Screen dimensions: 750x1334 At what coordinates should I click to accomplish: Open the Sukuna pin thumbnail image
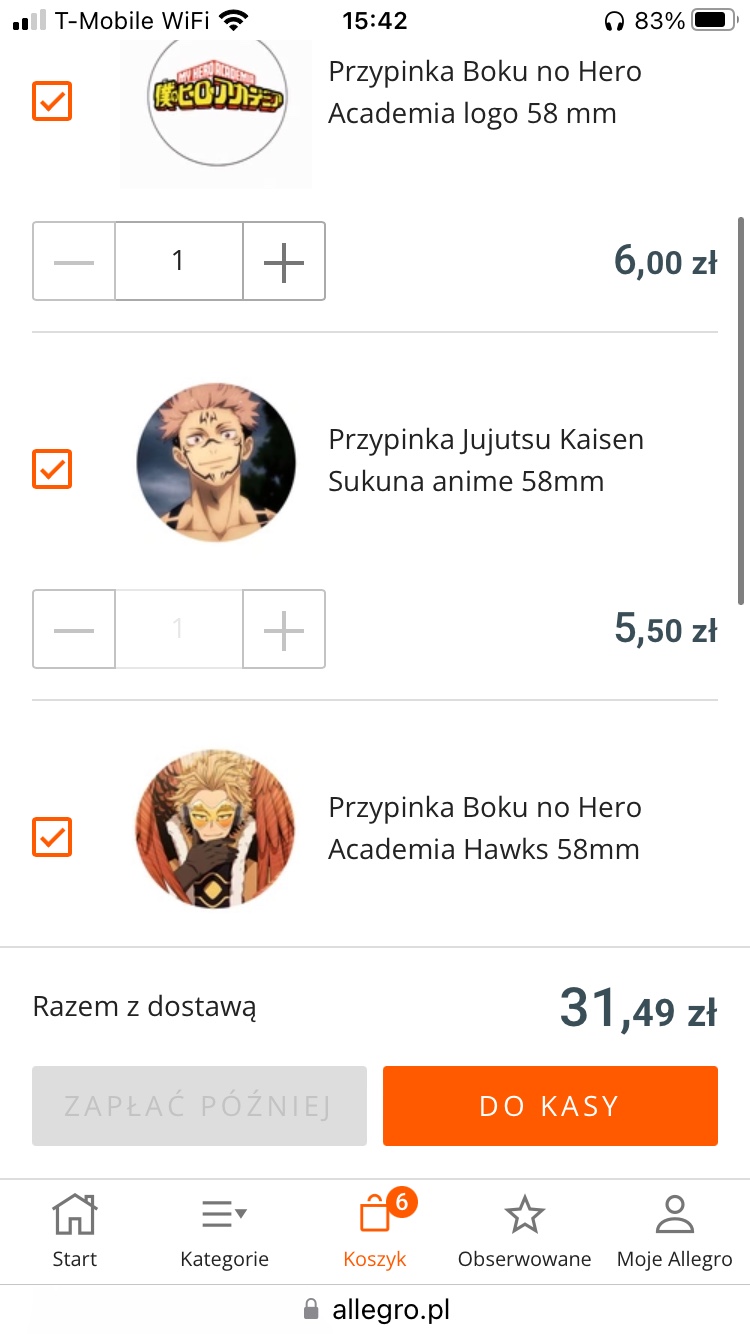pos(216,462)
